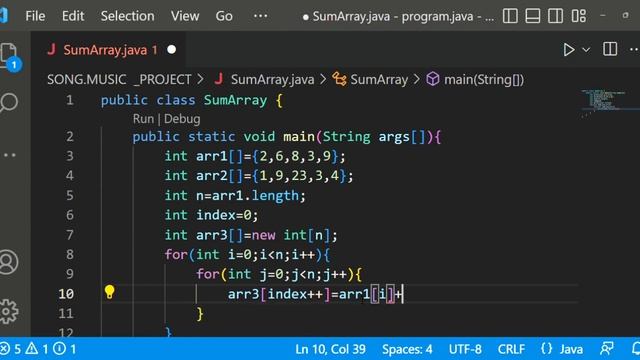Open the Manage gear icon

[9, 311]
